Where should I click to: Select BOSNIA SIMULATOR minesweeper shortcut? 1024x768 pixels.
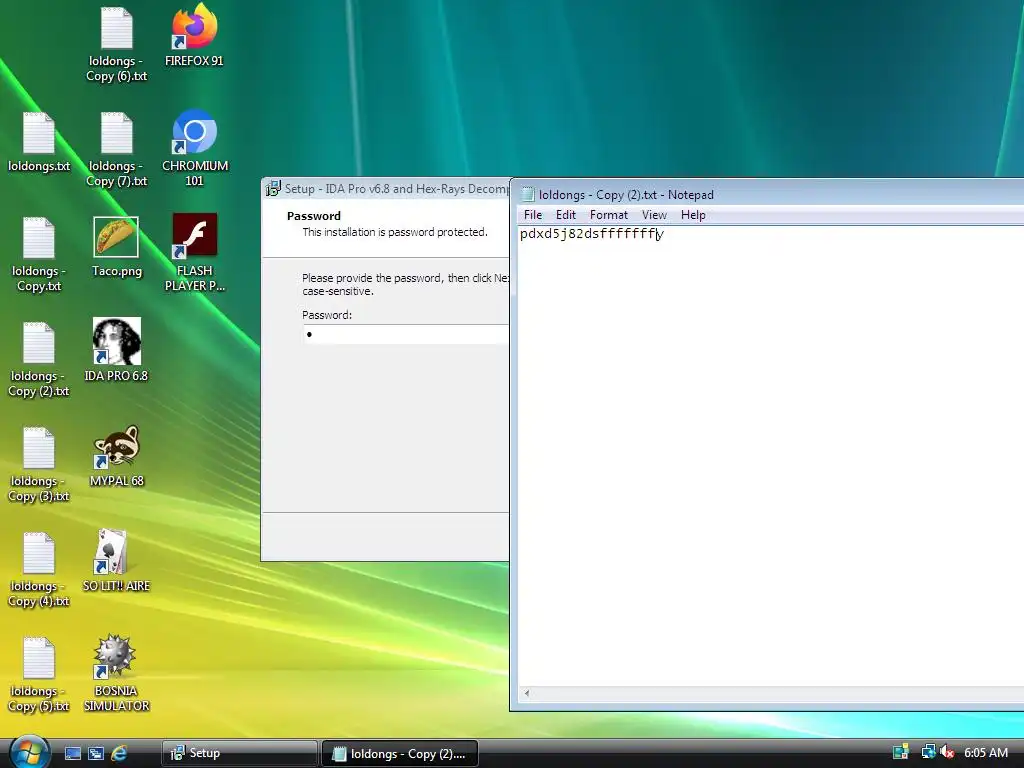pos(116,673)
